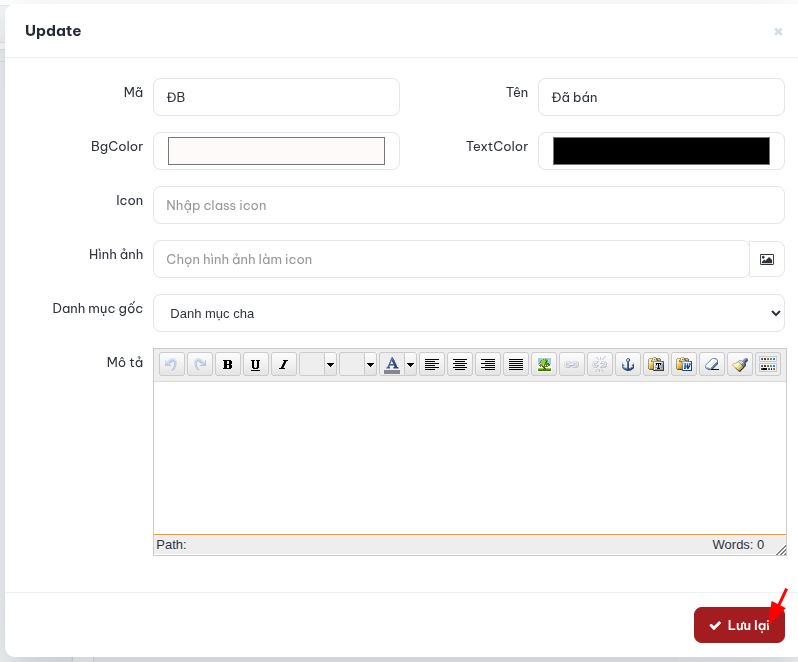Redo the last action in the editor

(x=200, y=364)
